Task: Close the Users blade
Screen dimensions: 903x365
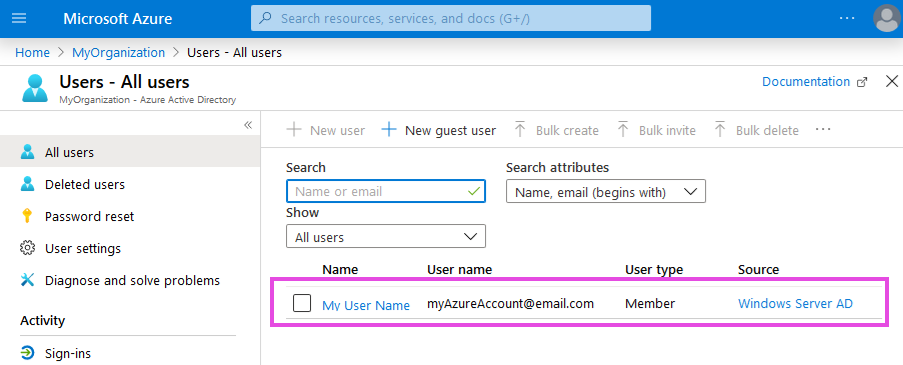Action: pyautogui.click(x=891, y=82)
